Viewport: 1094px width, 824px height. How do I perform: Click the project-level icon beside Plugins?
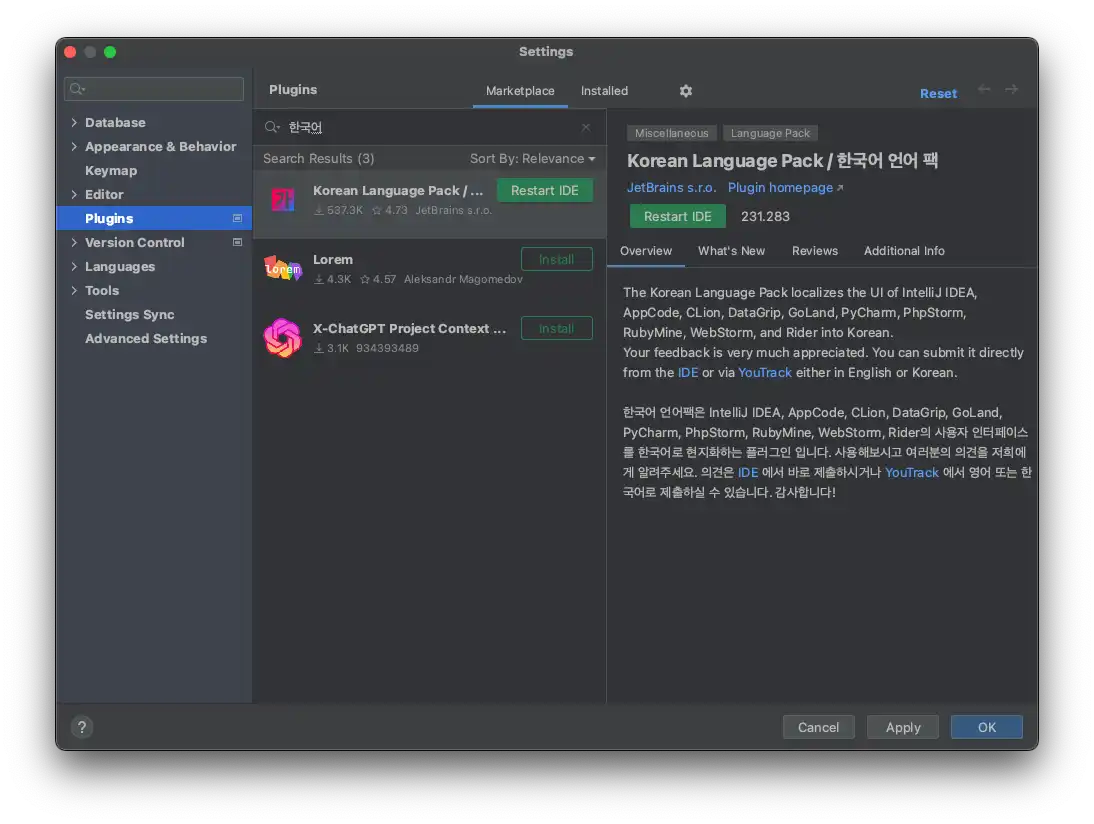237,218
